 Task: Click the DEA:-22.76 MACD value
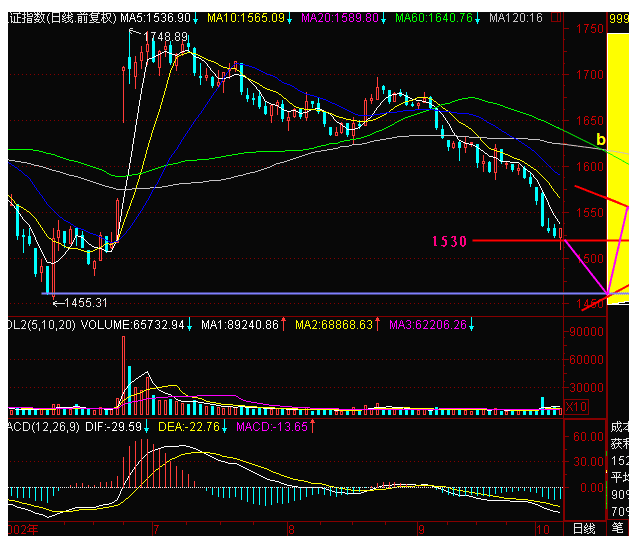189,427
